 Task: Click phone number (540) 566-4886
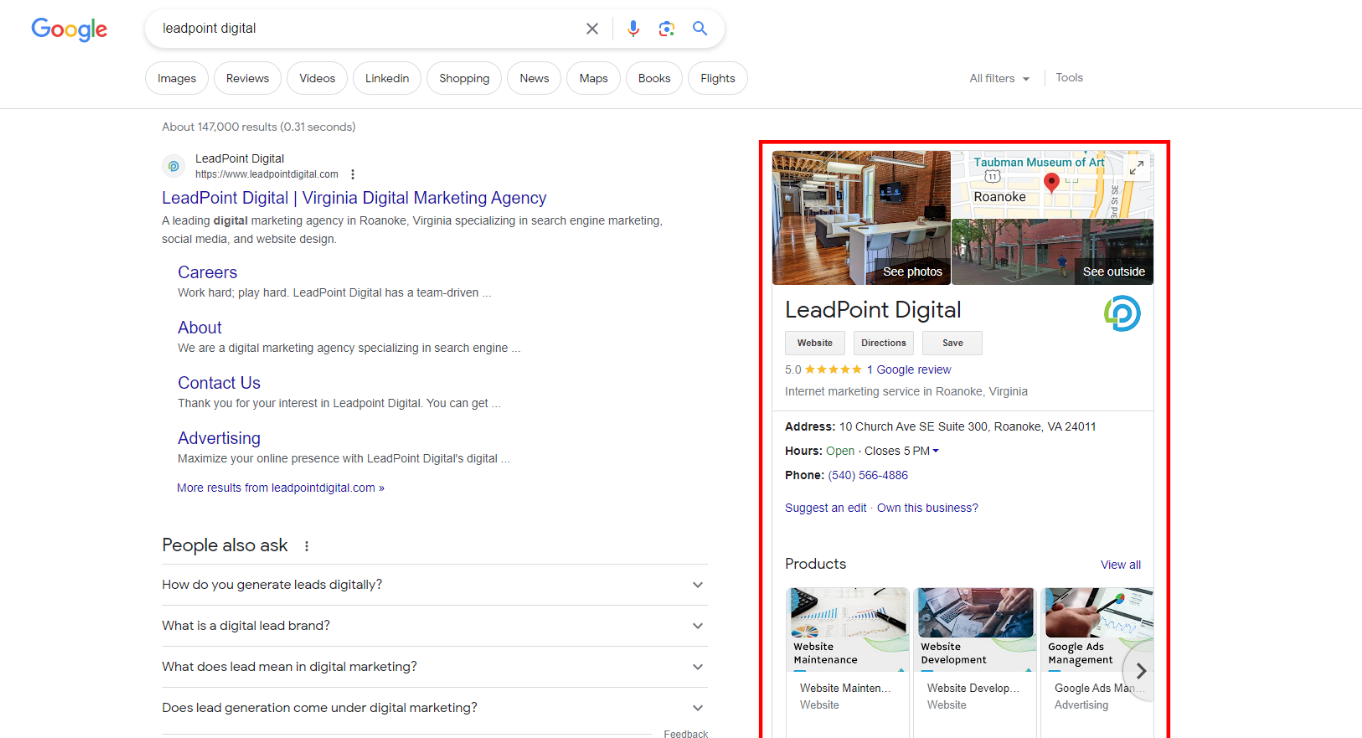coord(868,476)
